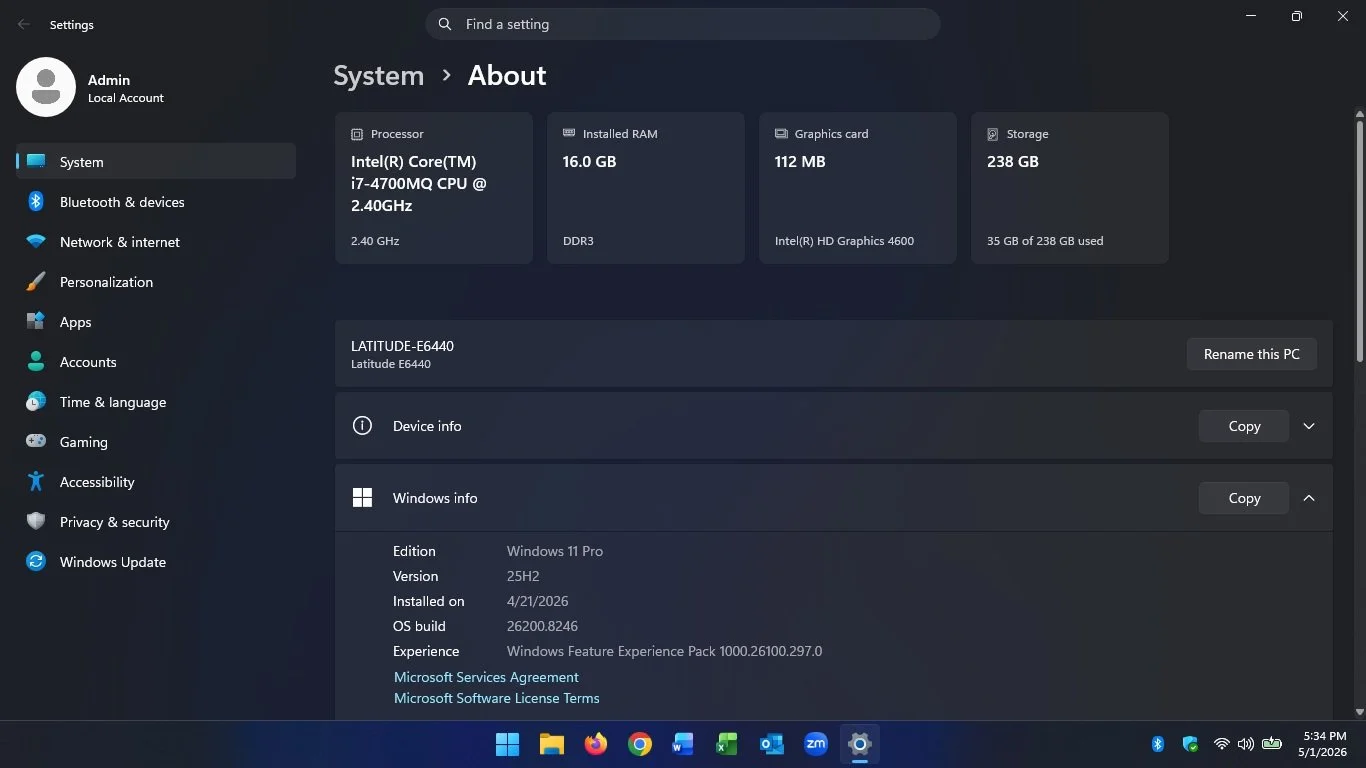The image size is (1366, 768).
Task: Open Zoom from the taskbar
Action: (816, 744)
